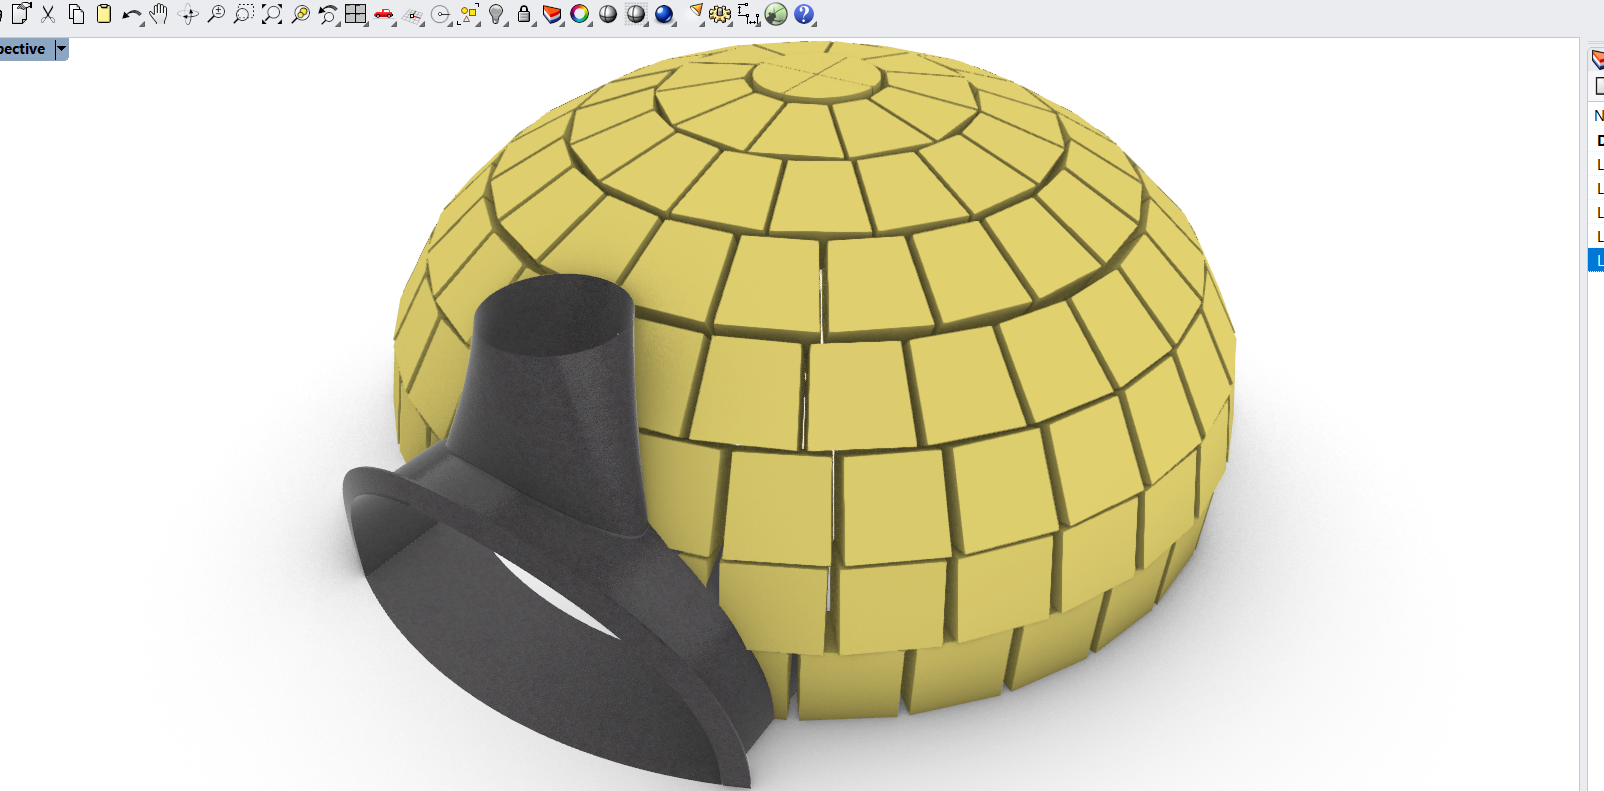Open the gear Options icon
This screenshot has height=791, width=1604.
(x=720, y=14)
